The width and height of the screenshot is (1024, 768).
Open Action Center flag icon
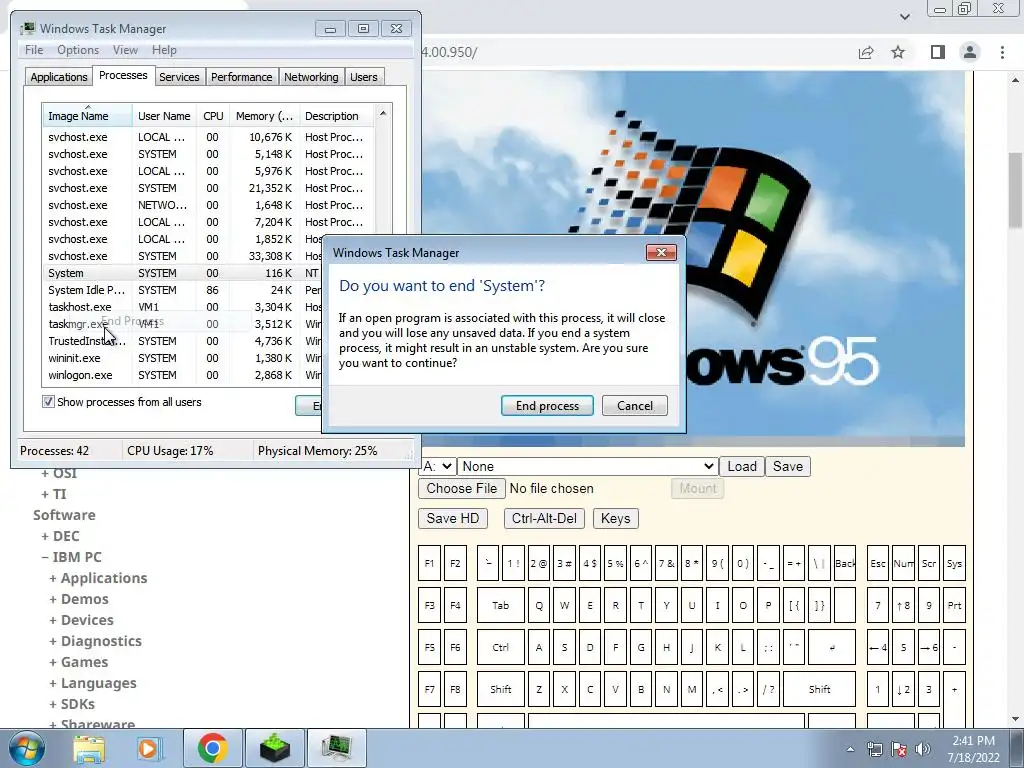899,749
